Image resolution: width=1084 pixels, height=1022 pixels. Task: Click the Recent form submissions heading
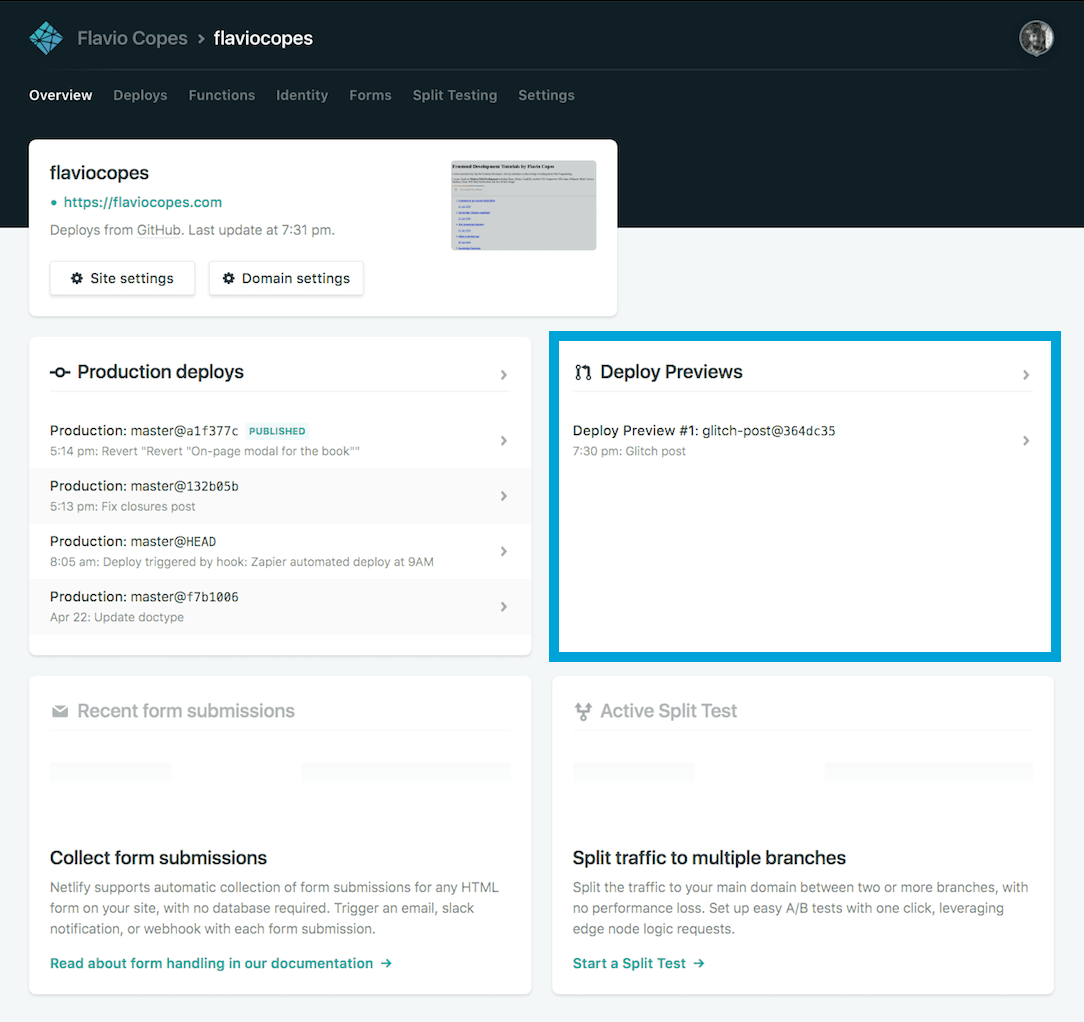click(186, 711)
